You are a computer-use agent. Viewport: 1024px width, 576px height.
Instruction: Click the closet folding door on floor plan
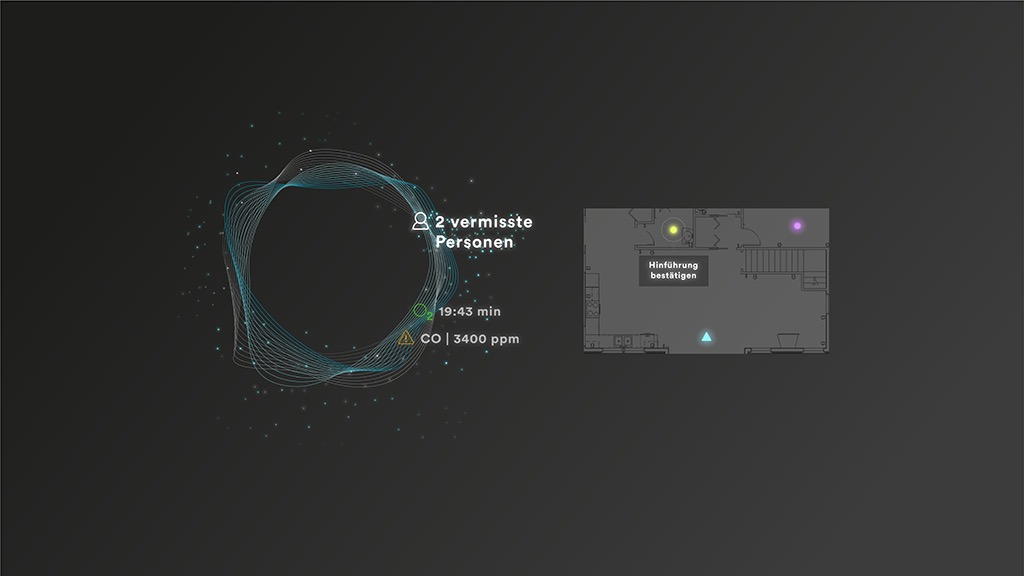[718, 231]
